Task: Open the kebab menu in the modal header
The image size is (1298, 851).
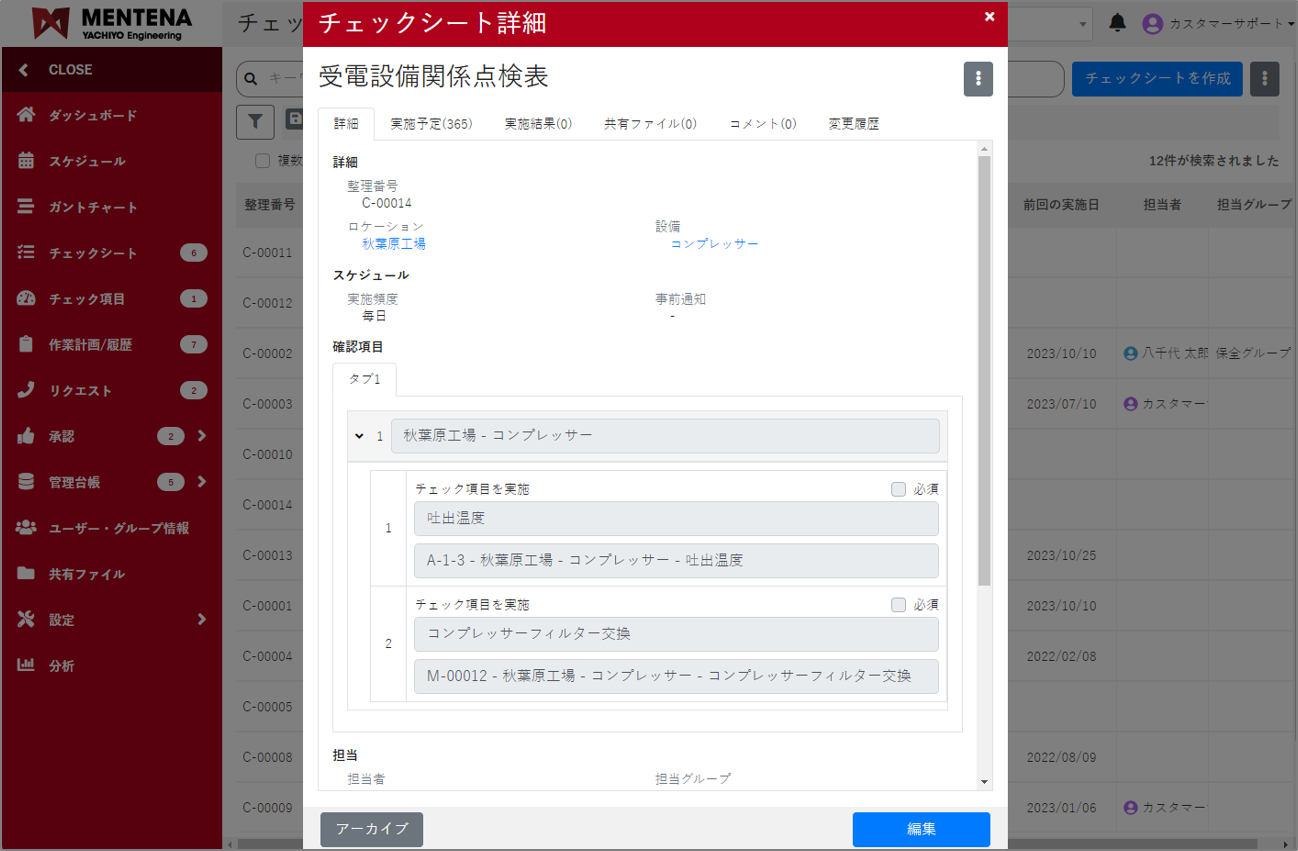Action: (x=978, y=79)
